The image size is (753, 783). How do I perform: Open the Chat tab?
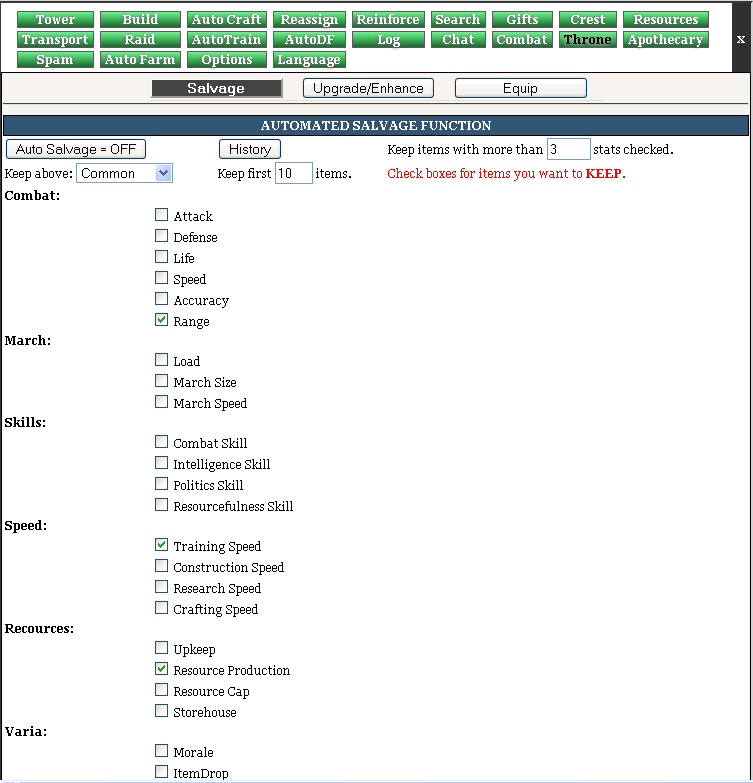coord(458,39)
